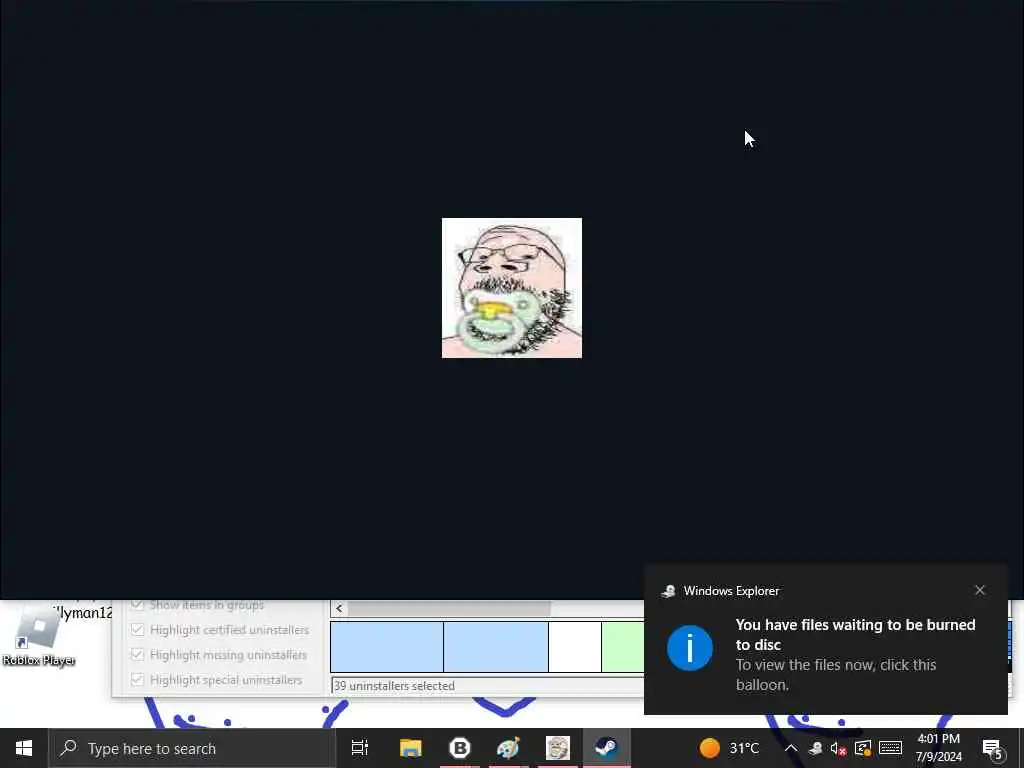The image size is (1024, 768).
Task: Toggle Show items in groups checkbox
Action: 137,605
